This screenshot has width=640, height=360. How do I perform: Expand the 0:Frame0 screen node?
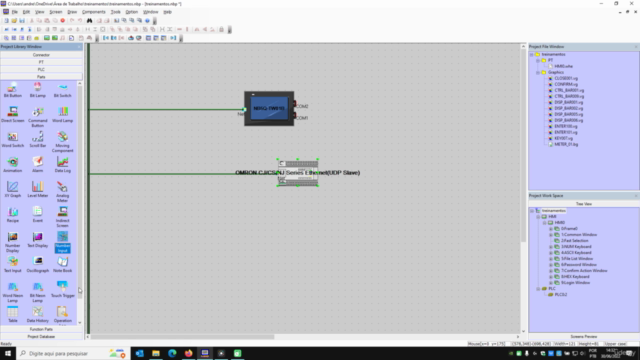551,229
